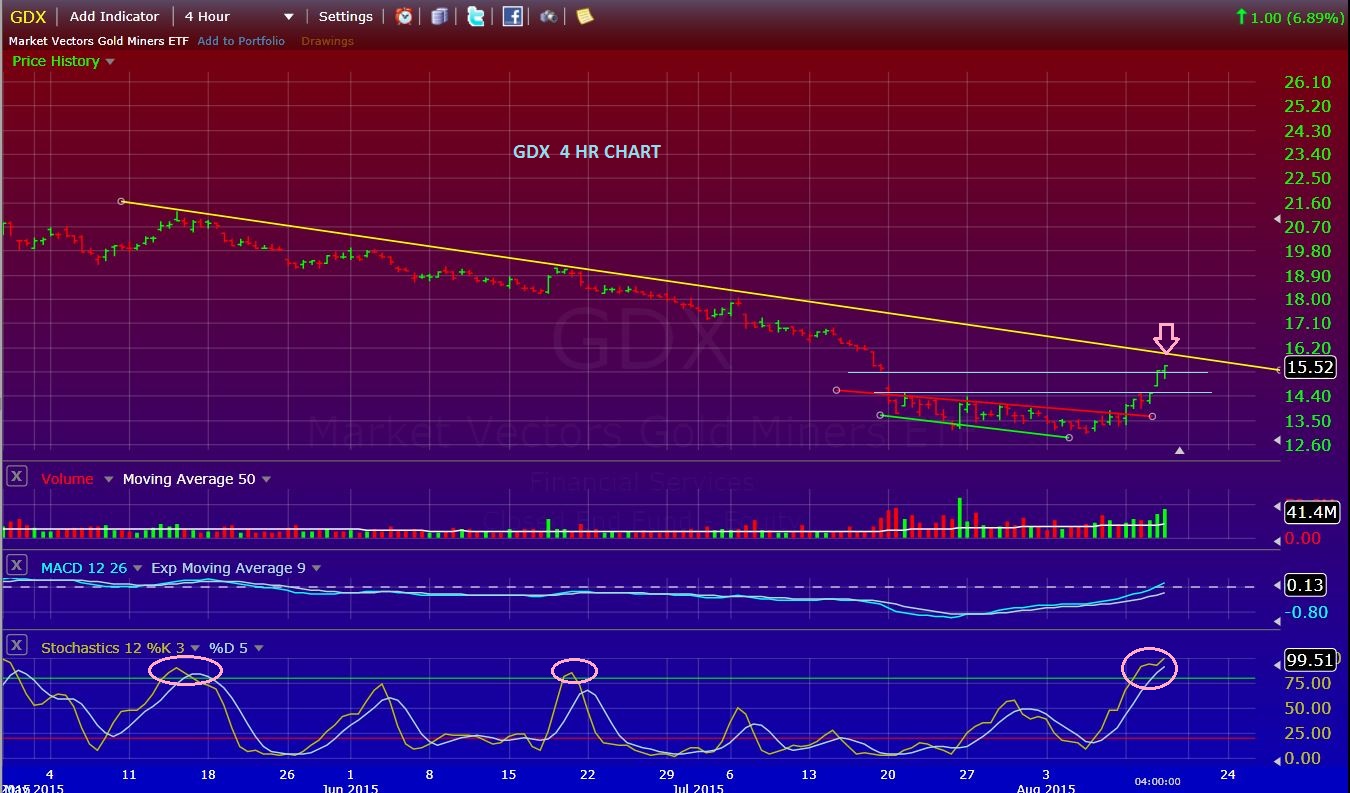Expand the Moving Average 50 dropdown

[x=267, y=480]
